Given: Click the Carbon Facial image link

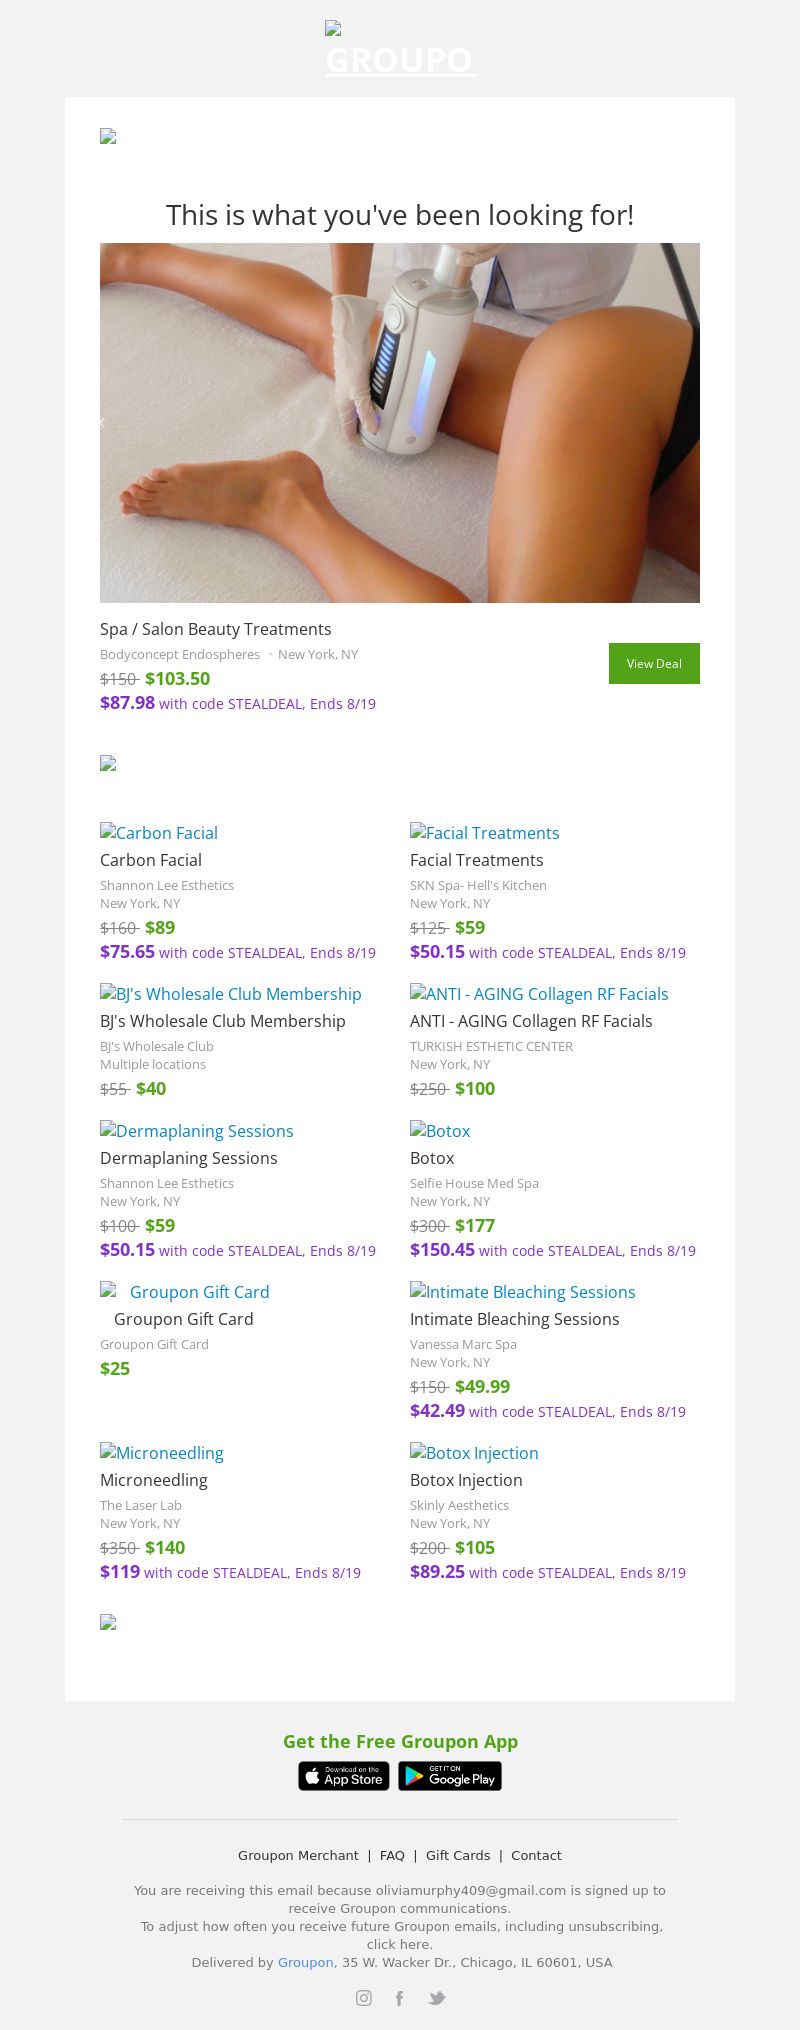Looking at the screenshot, I should click(x=159, y=832).
